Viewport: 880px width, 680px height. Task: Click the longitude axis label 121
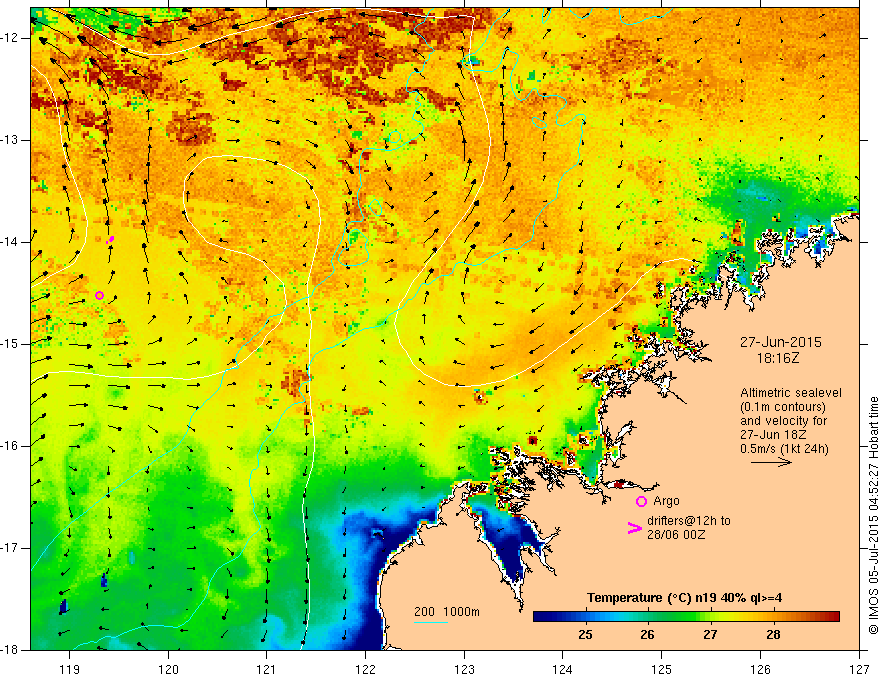(x=267, y=669)
